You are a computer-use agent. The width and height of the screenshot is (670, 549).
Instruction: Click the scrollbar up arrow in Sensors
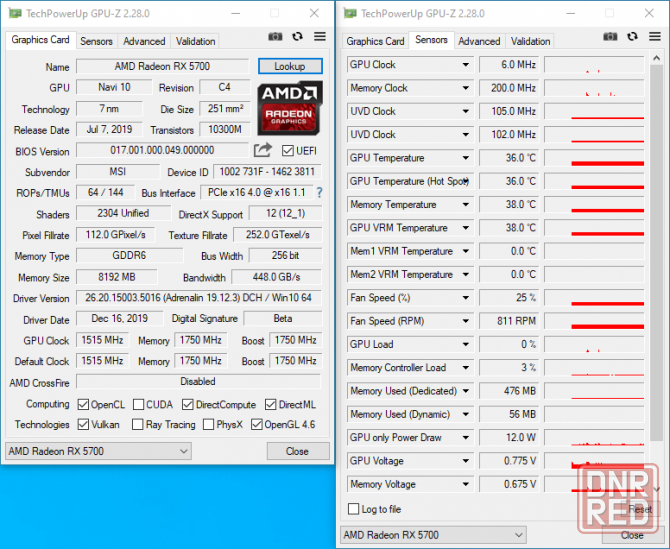point(656,57)
